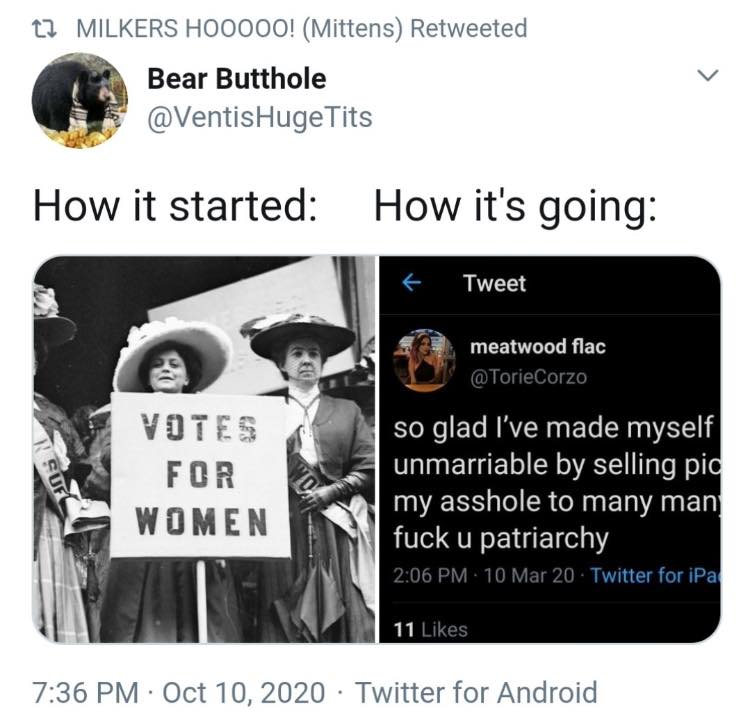This screenshot has height=718, width=750.
Task: Click the Twitter for iPad source link
Action: click(655, 575)
